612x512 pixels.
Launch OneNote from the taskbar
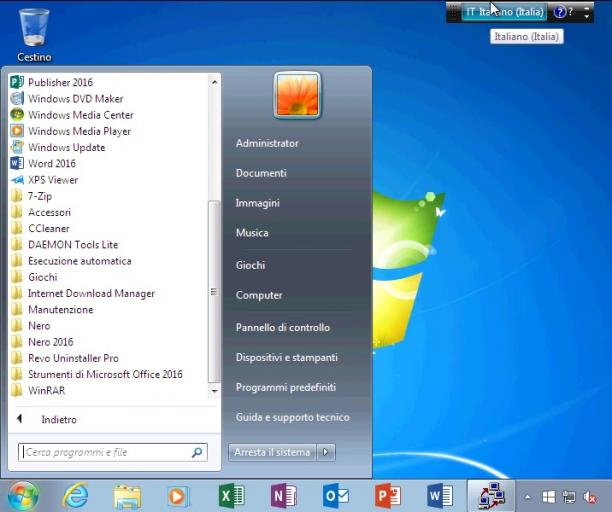(284, 496)
